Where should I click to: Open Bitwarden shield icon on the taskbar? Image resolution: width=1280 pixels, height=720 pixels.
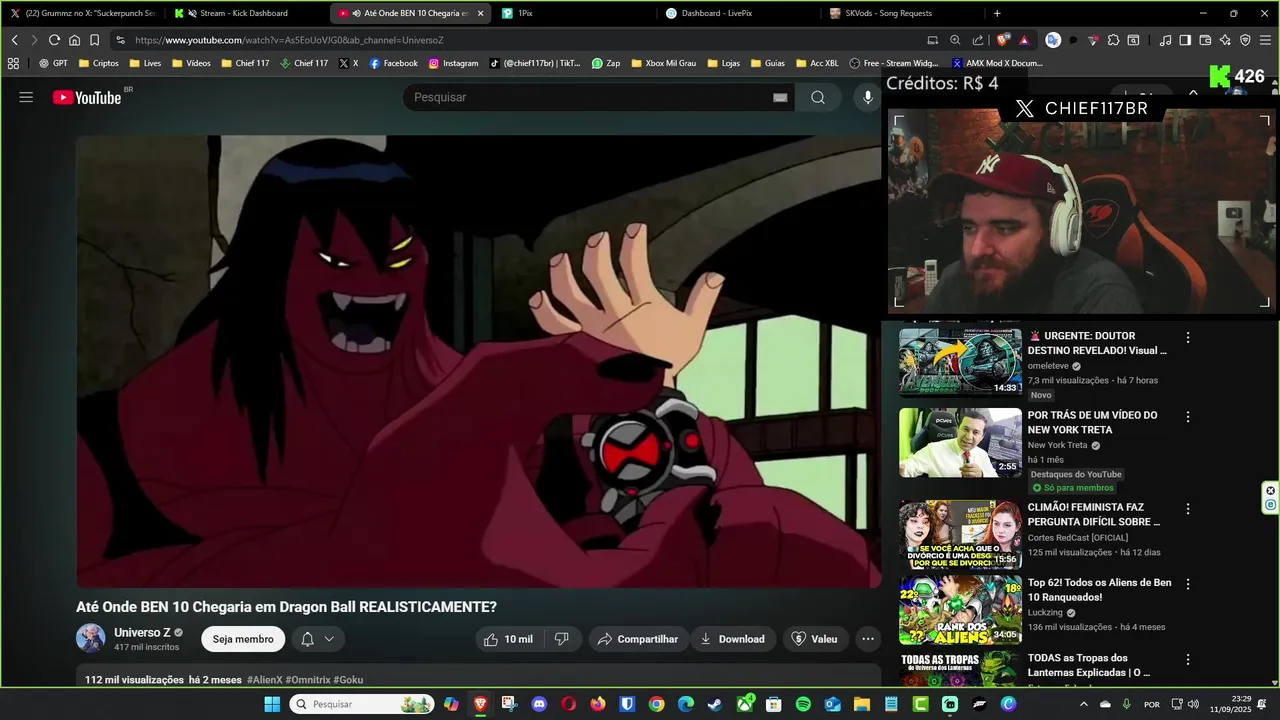(x=627, y=704)
